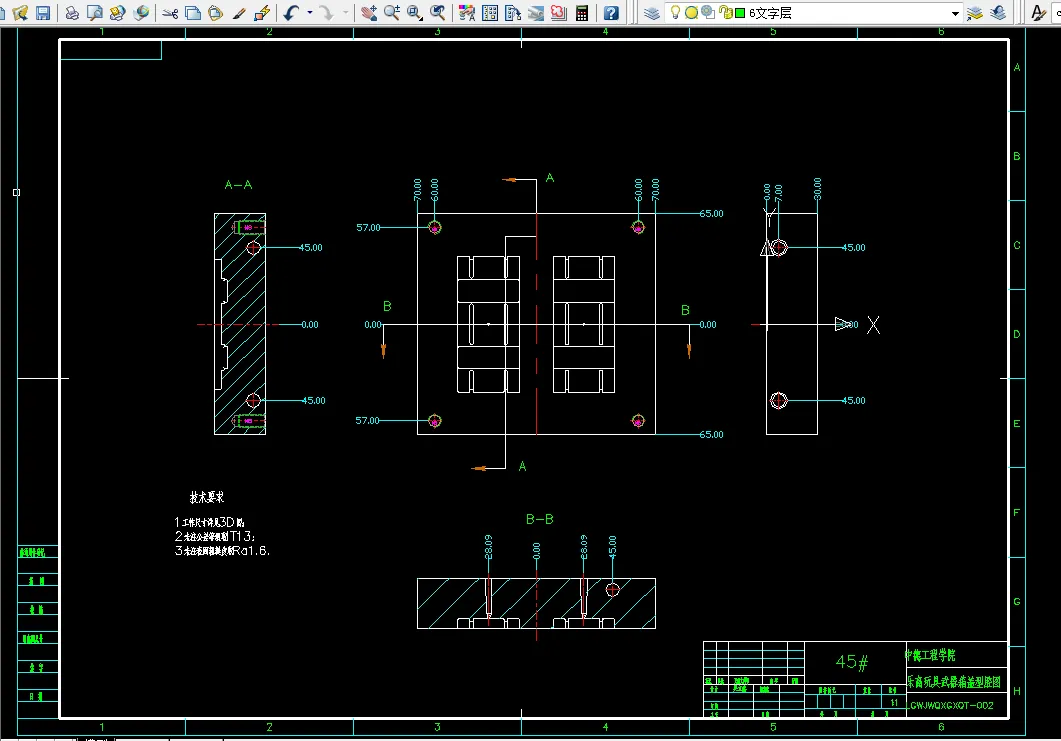Open Plot Preview
This screenshot has height=741, width=1061.
tap(95, 12)
